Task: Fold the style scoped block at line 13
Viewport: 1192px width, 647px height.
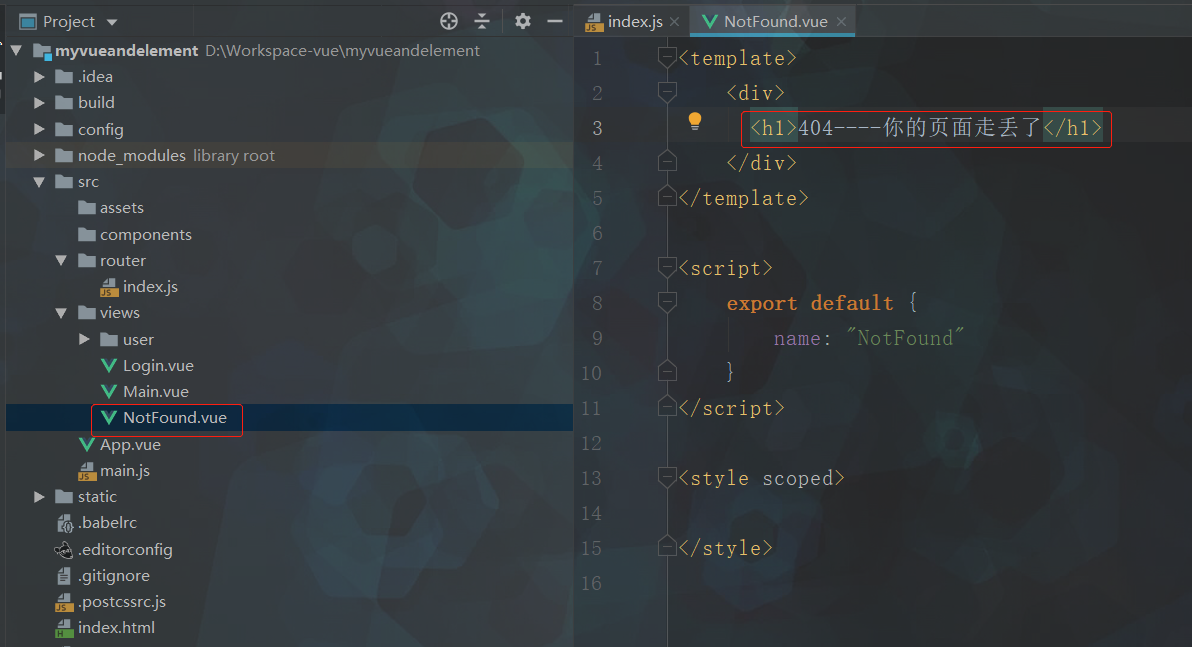Action: (667, 477)
